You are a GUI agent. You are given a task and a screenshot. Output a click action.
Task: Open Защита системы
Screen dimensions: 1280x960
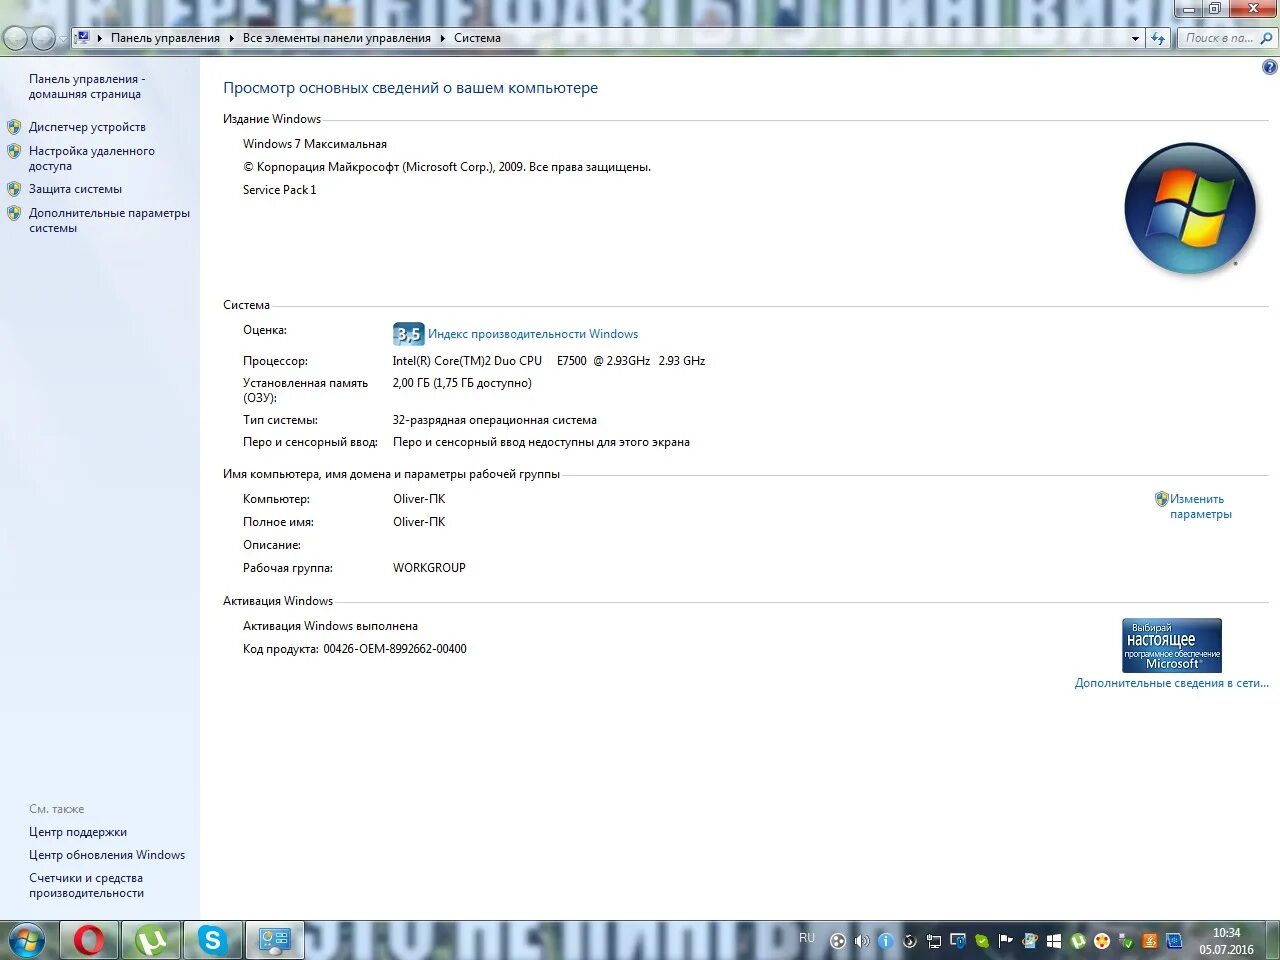75,189
